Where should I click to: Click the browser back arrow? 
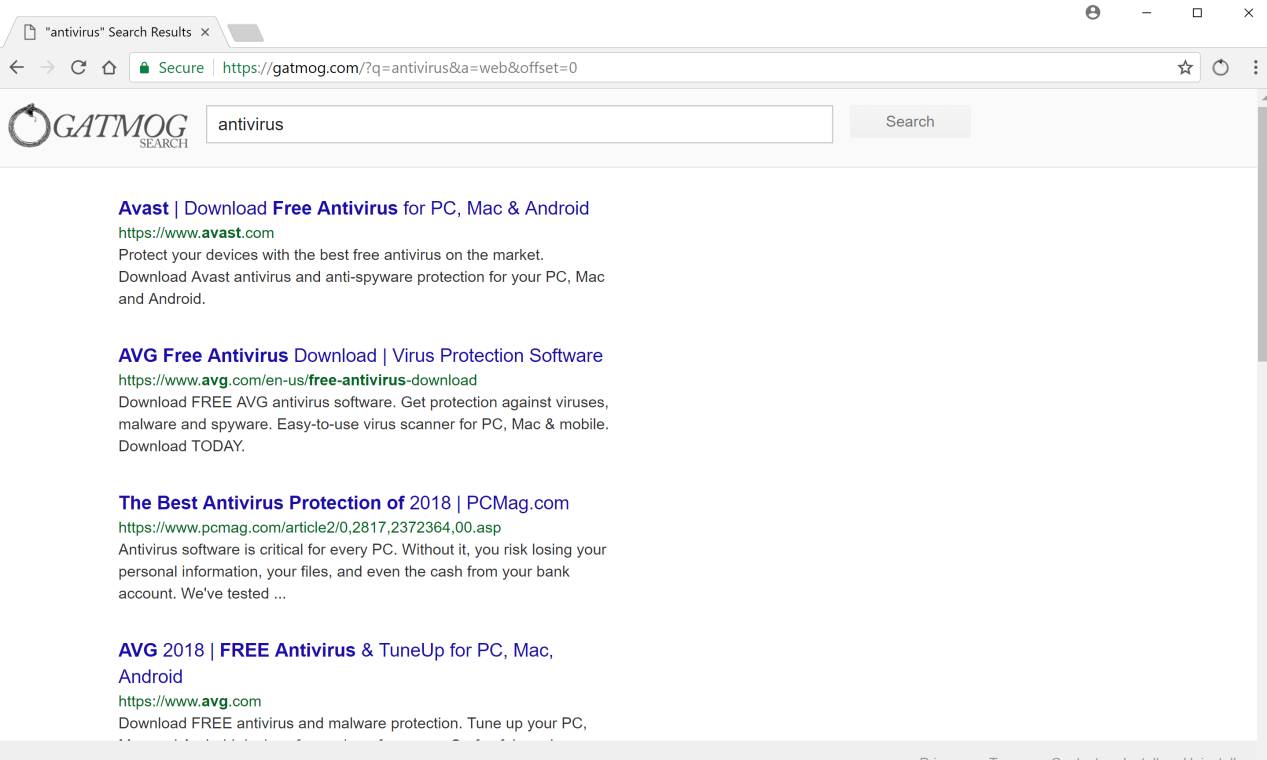point(16,68)
